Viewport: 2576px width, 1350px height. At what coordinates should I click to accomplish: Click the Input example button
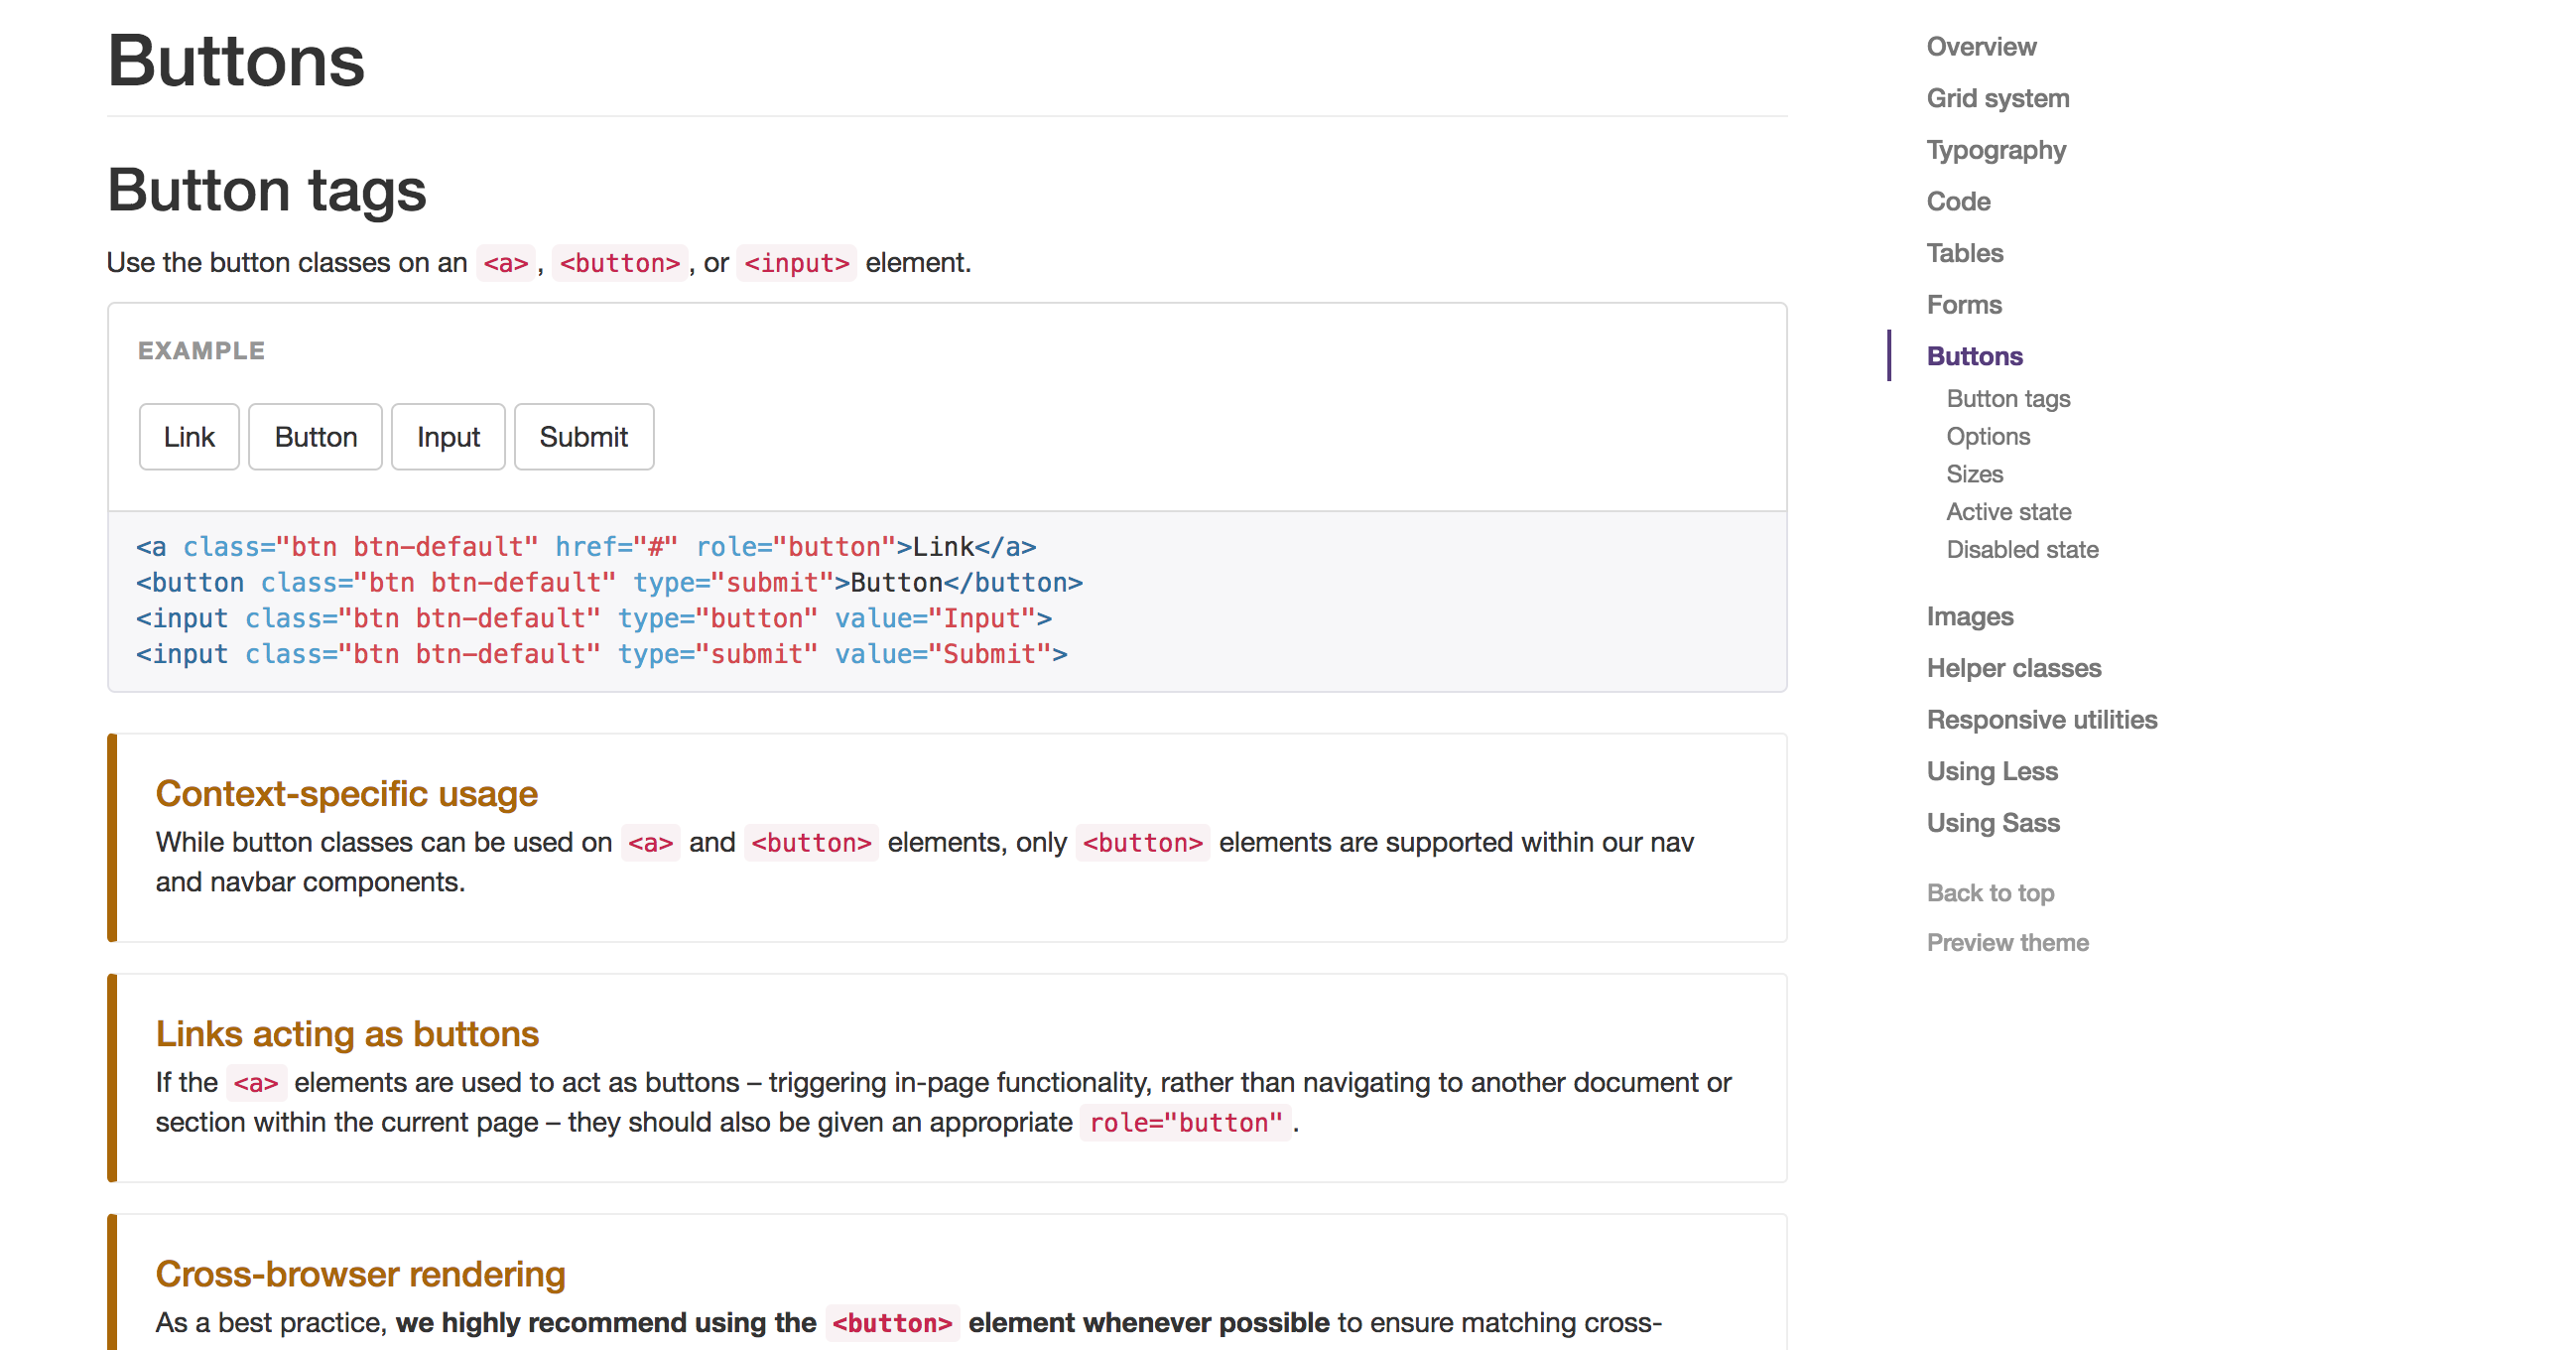[x=448, y=437]
